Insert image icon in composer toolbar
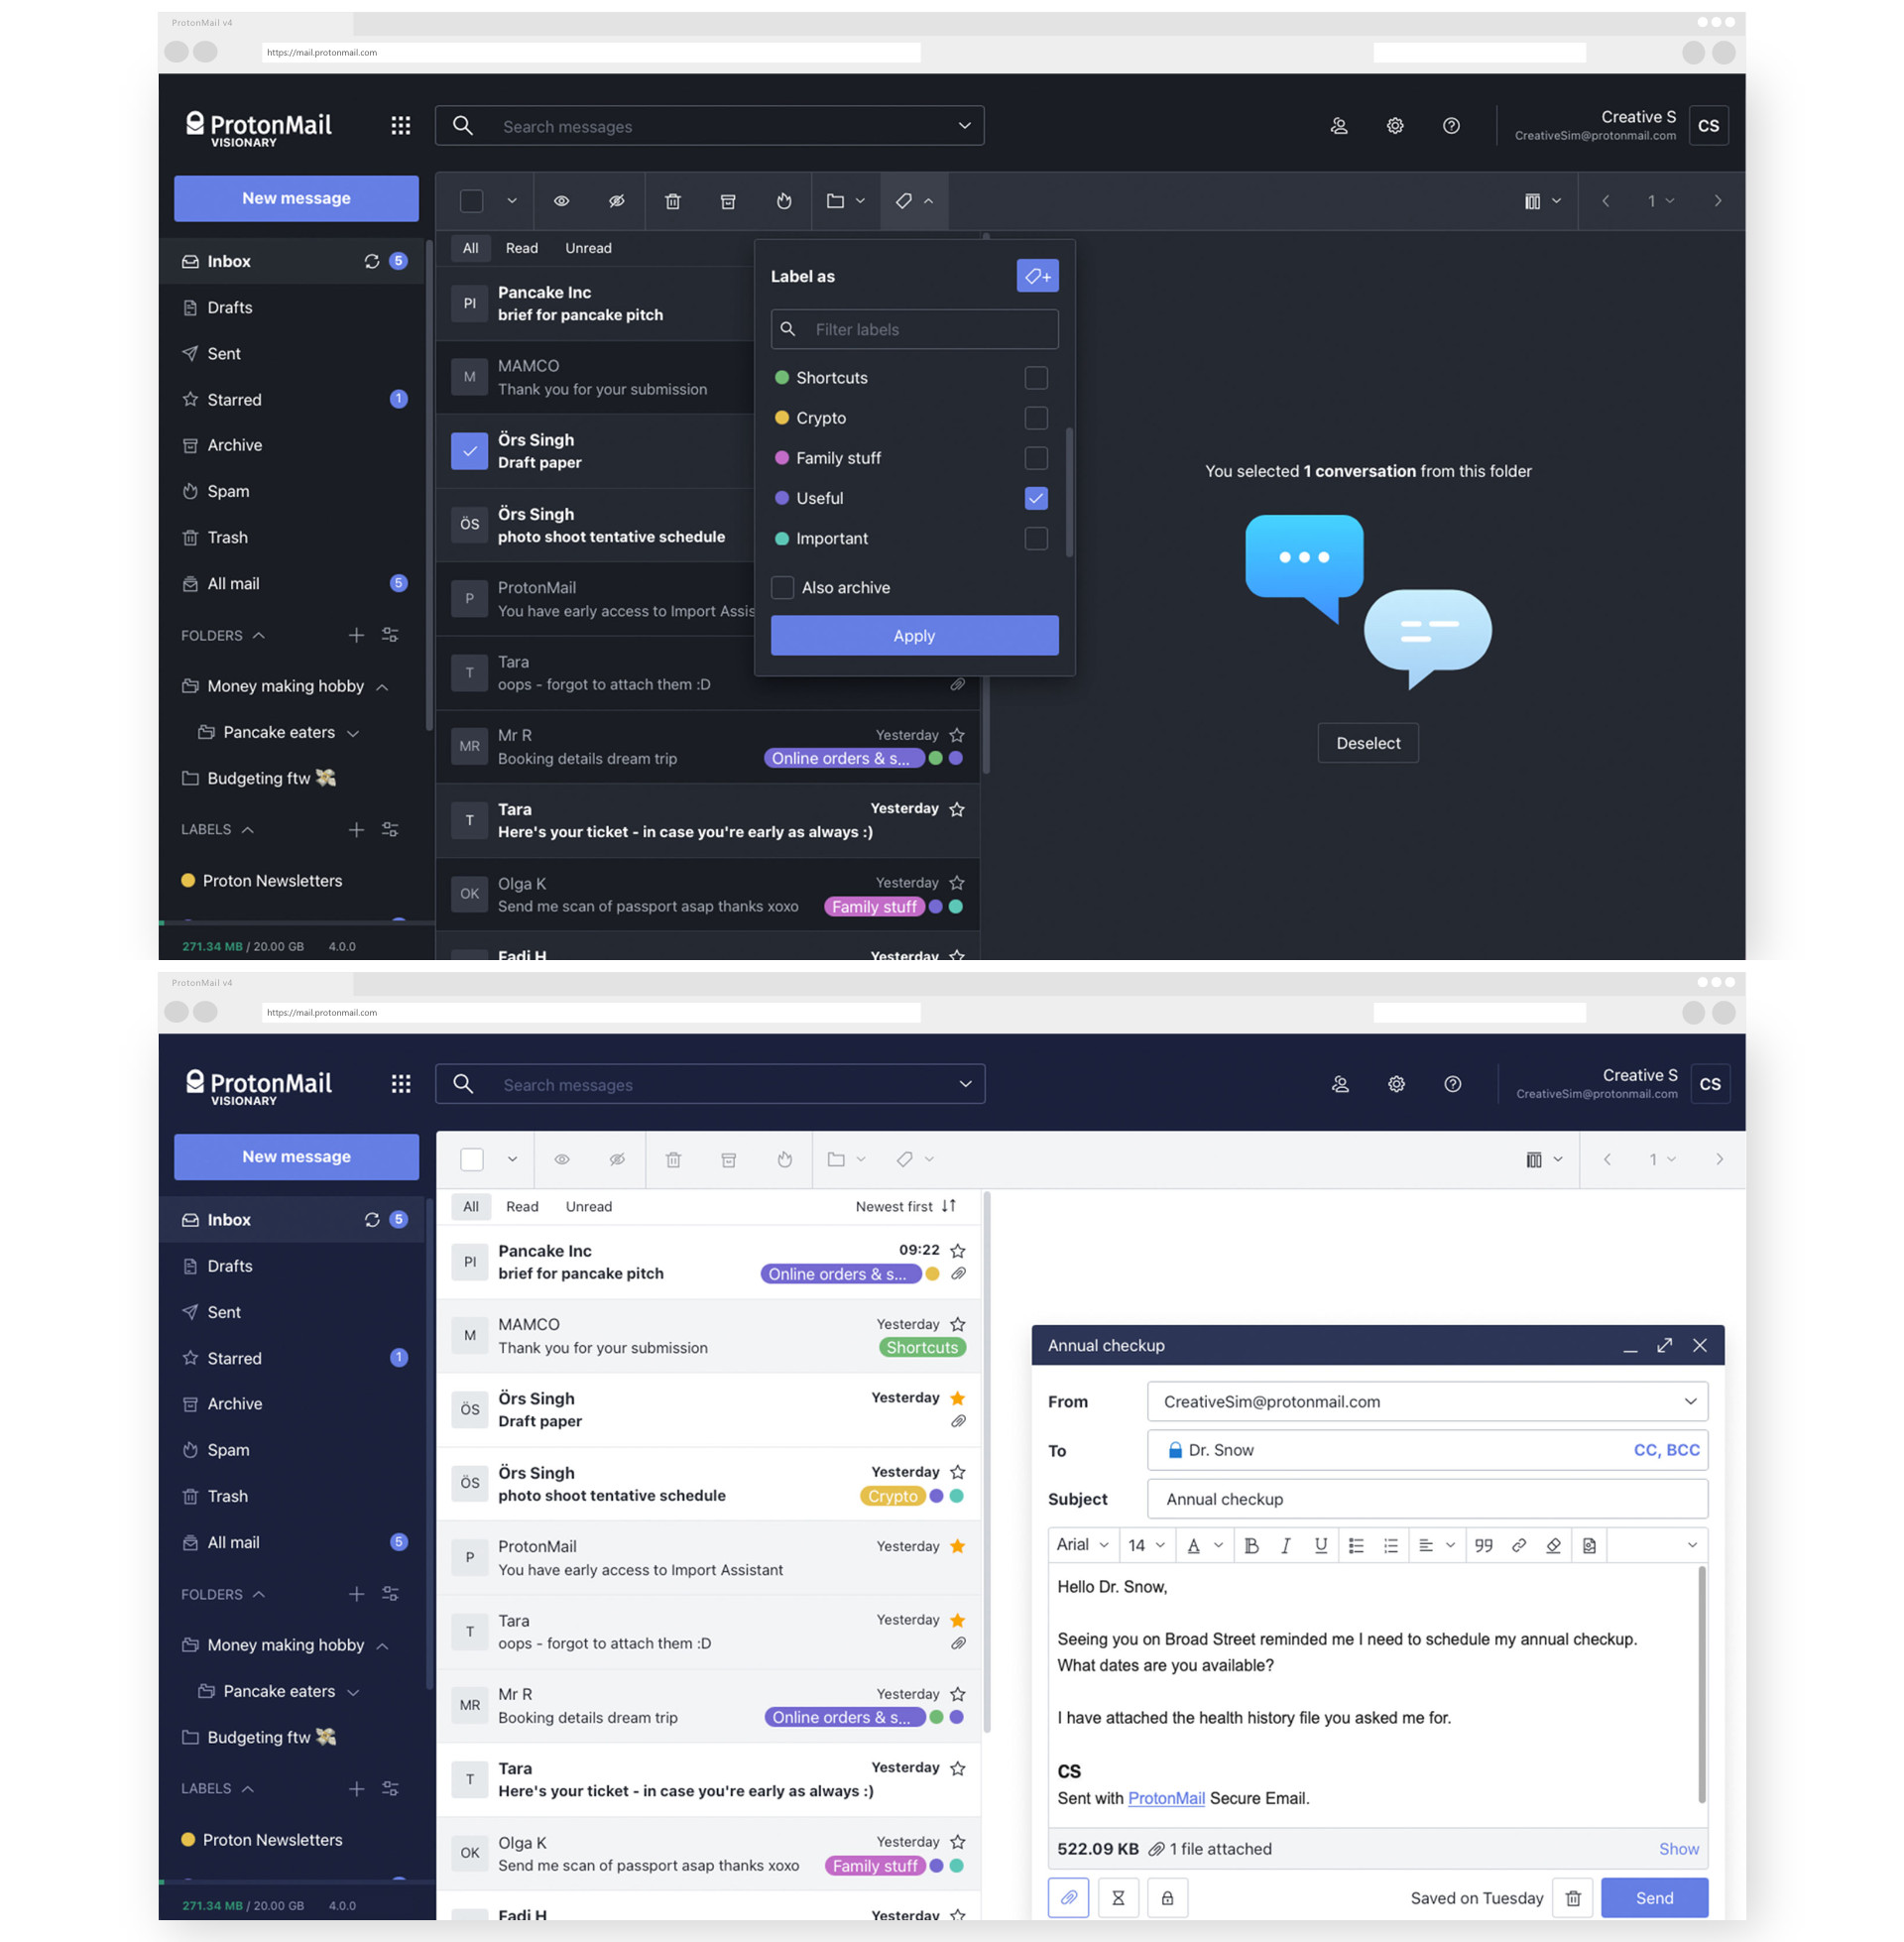The height and width of the screenshot is (1942, 1904). point(1589,1545)
